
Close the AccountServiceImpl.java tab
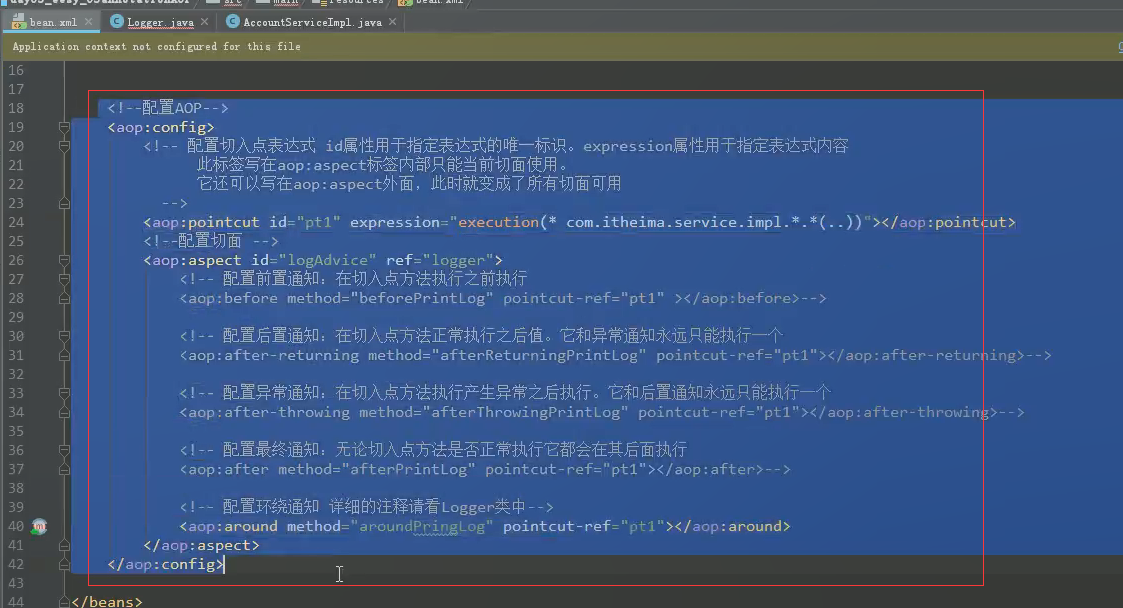392,21
